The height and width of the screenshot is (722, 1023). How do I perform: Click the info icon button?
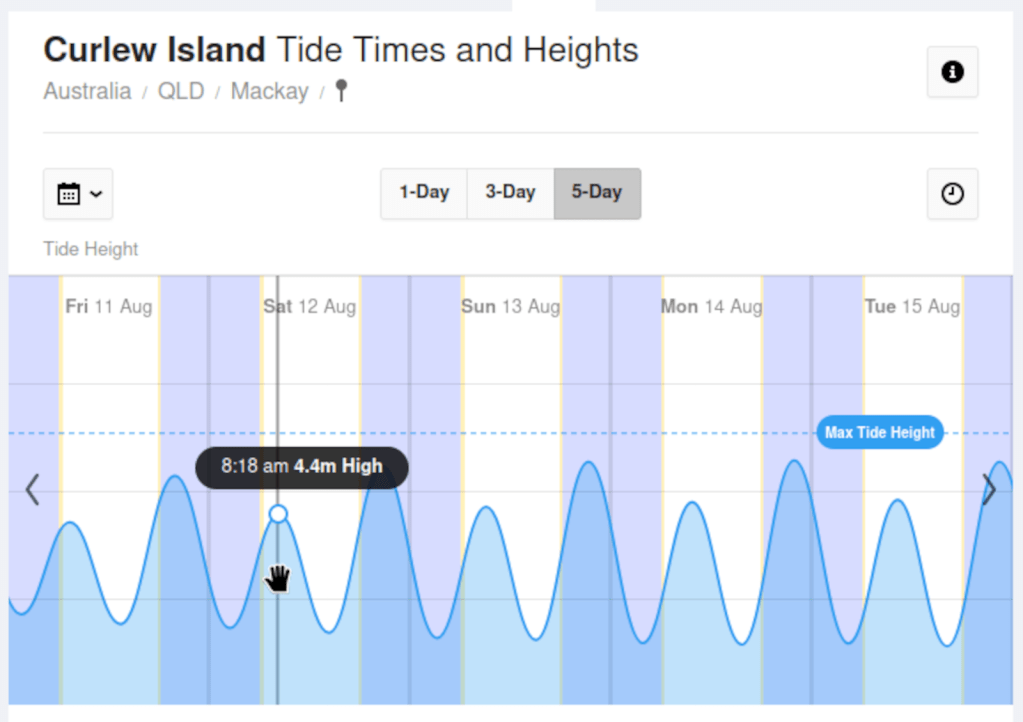coord(952,72)
